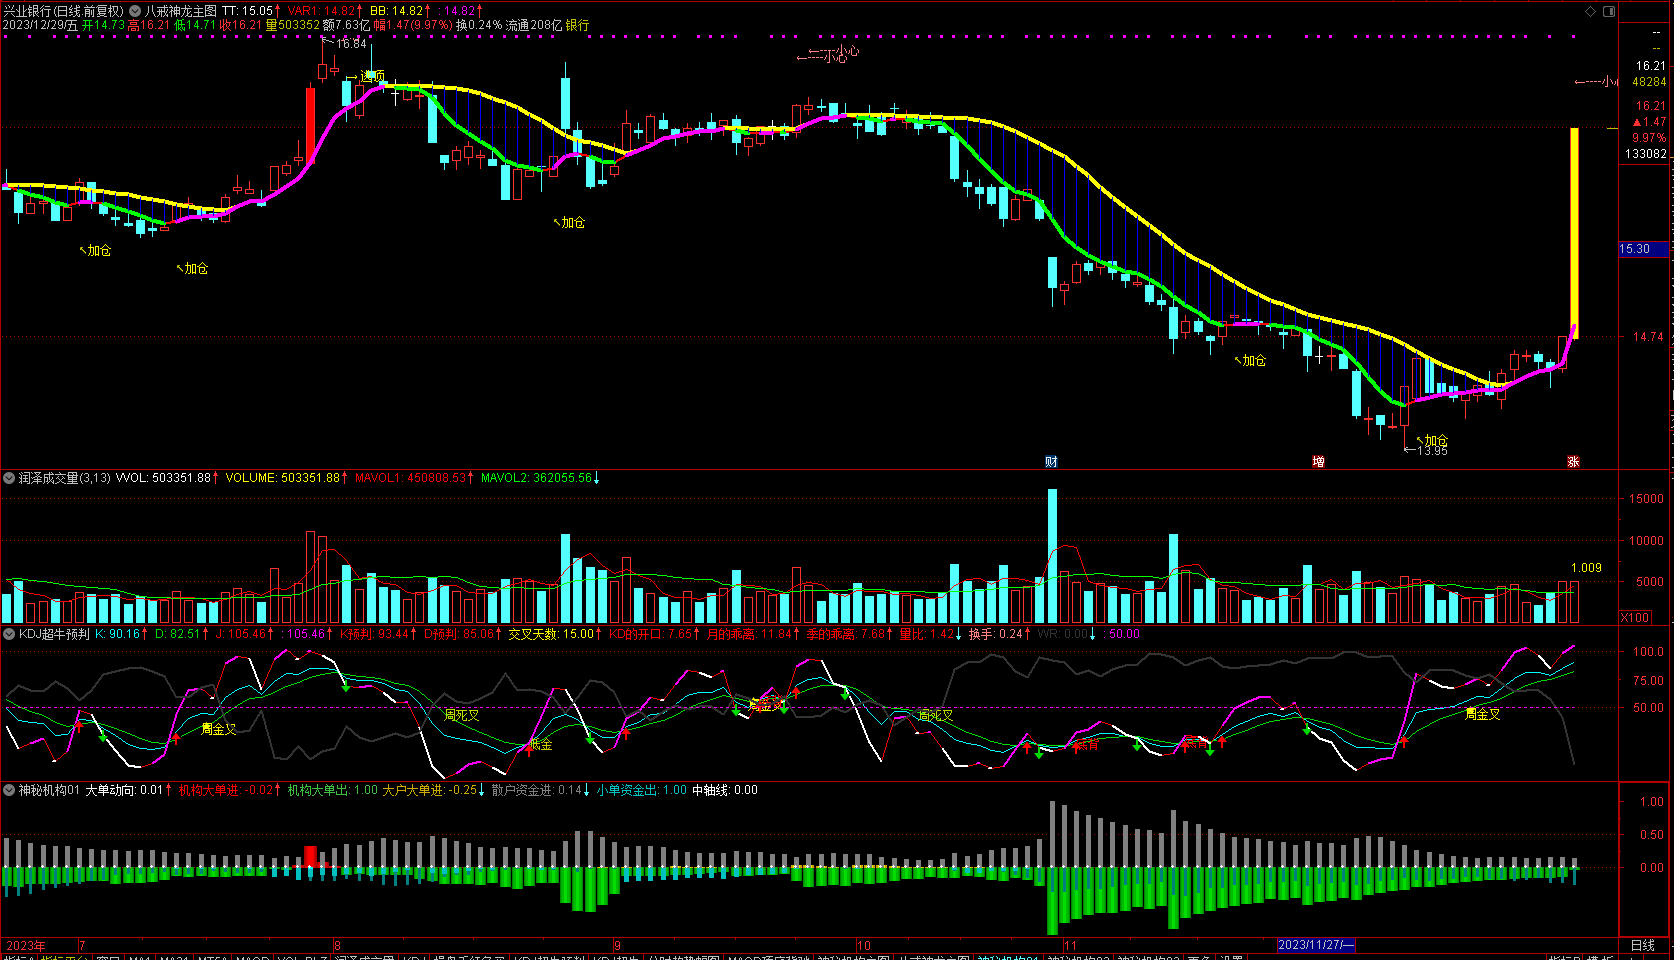Viewport: 1674px width, 960px height.
Task: Open the 润泽成交量 indicator dropdown arrow
Action: pos(9,478)
